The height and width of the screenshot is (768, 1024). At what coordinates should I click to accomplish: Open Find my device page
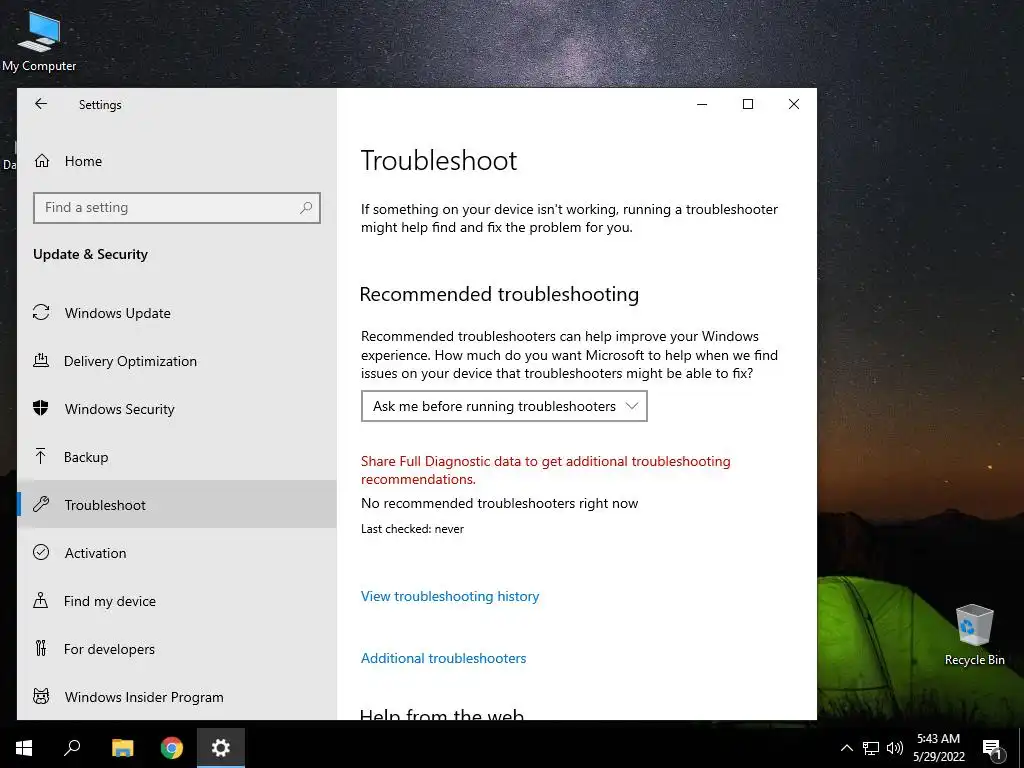point(177,600)
